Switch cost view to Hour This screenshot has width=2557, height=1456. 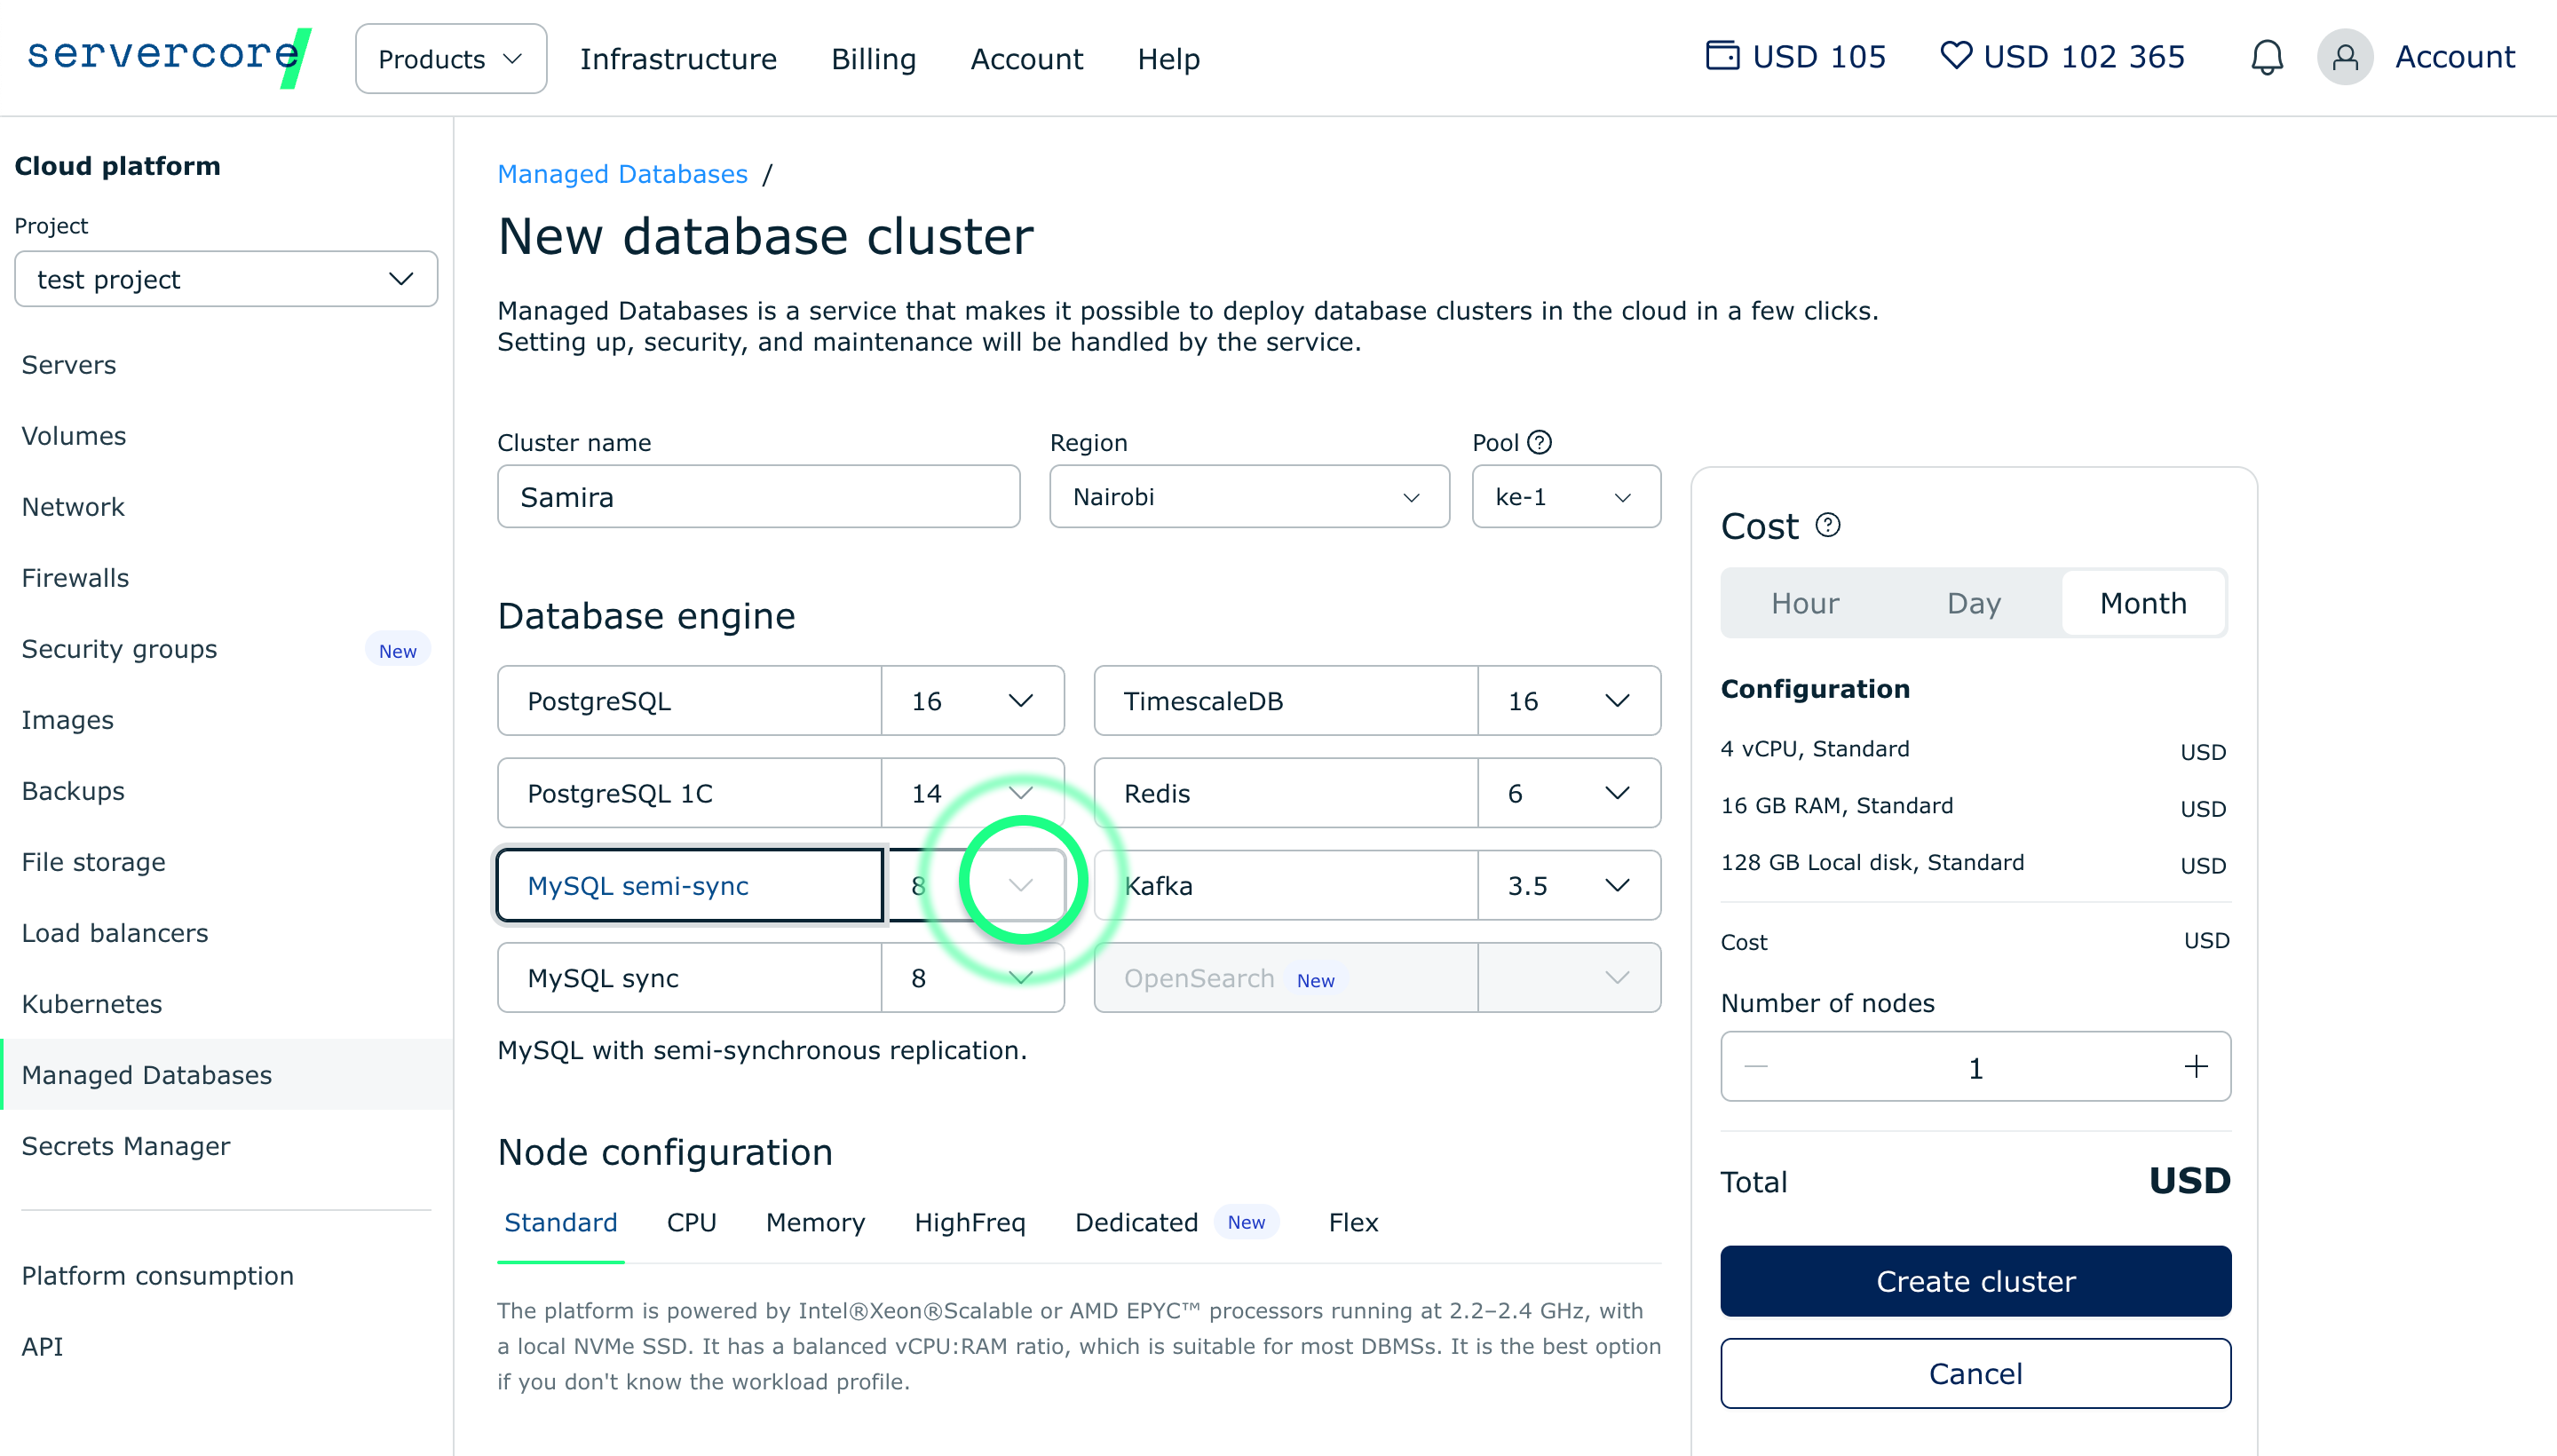(x=1804, y=603)
